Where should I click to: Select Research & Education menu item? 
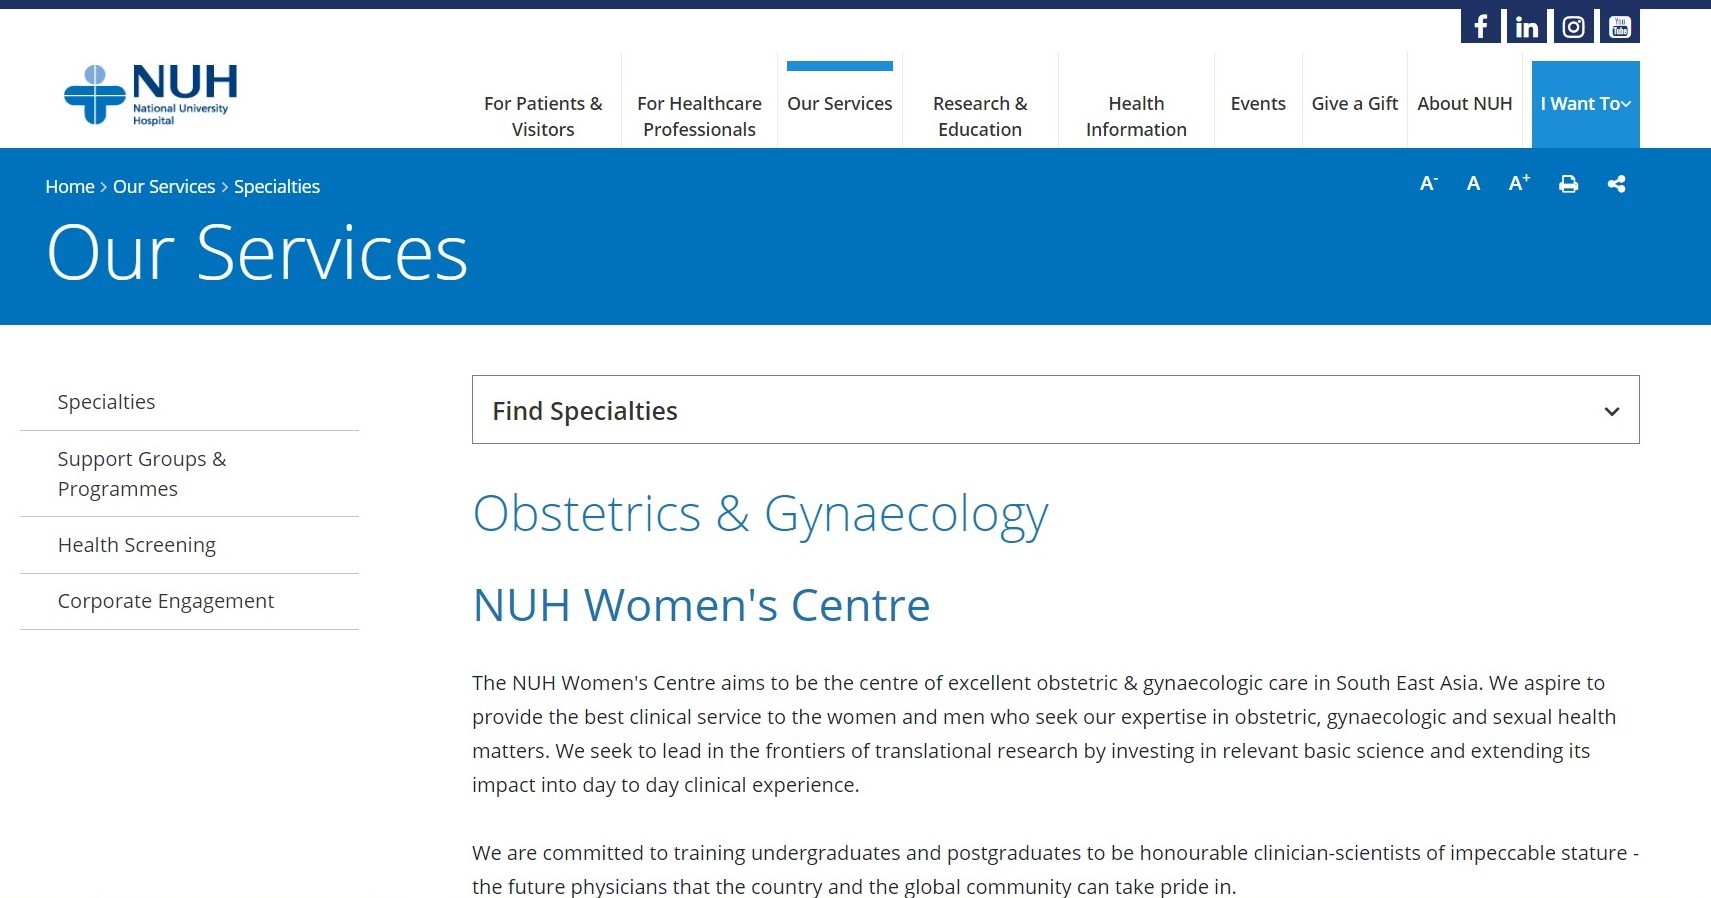(980, 116)
